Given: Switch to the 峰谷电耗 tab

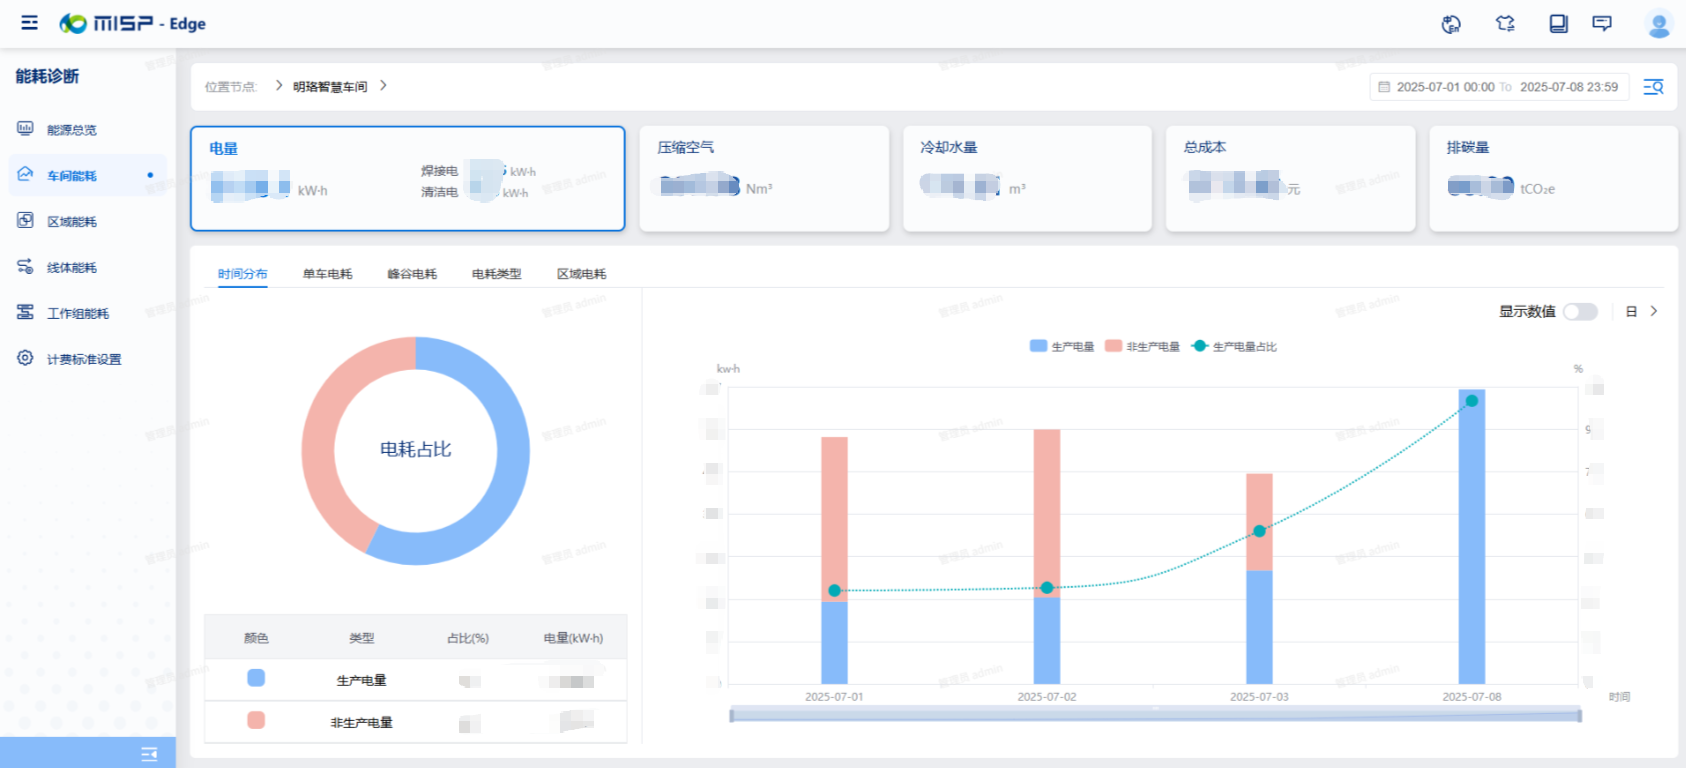Looking at the screenshot, I should 412,274.
